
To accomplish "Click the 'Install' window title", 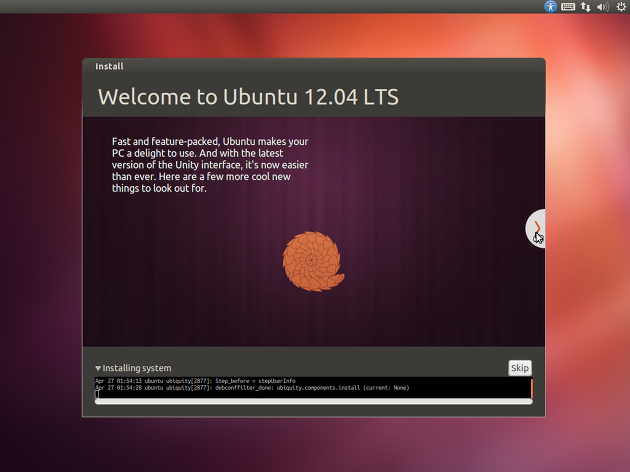I will [x=109, y=67].
